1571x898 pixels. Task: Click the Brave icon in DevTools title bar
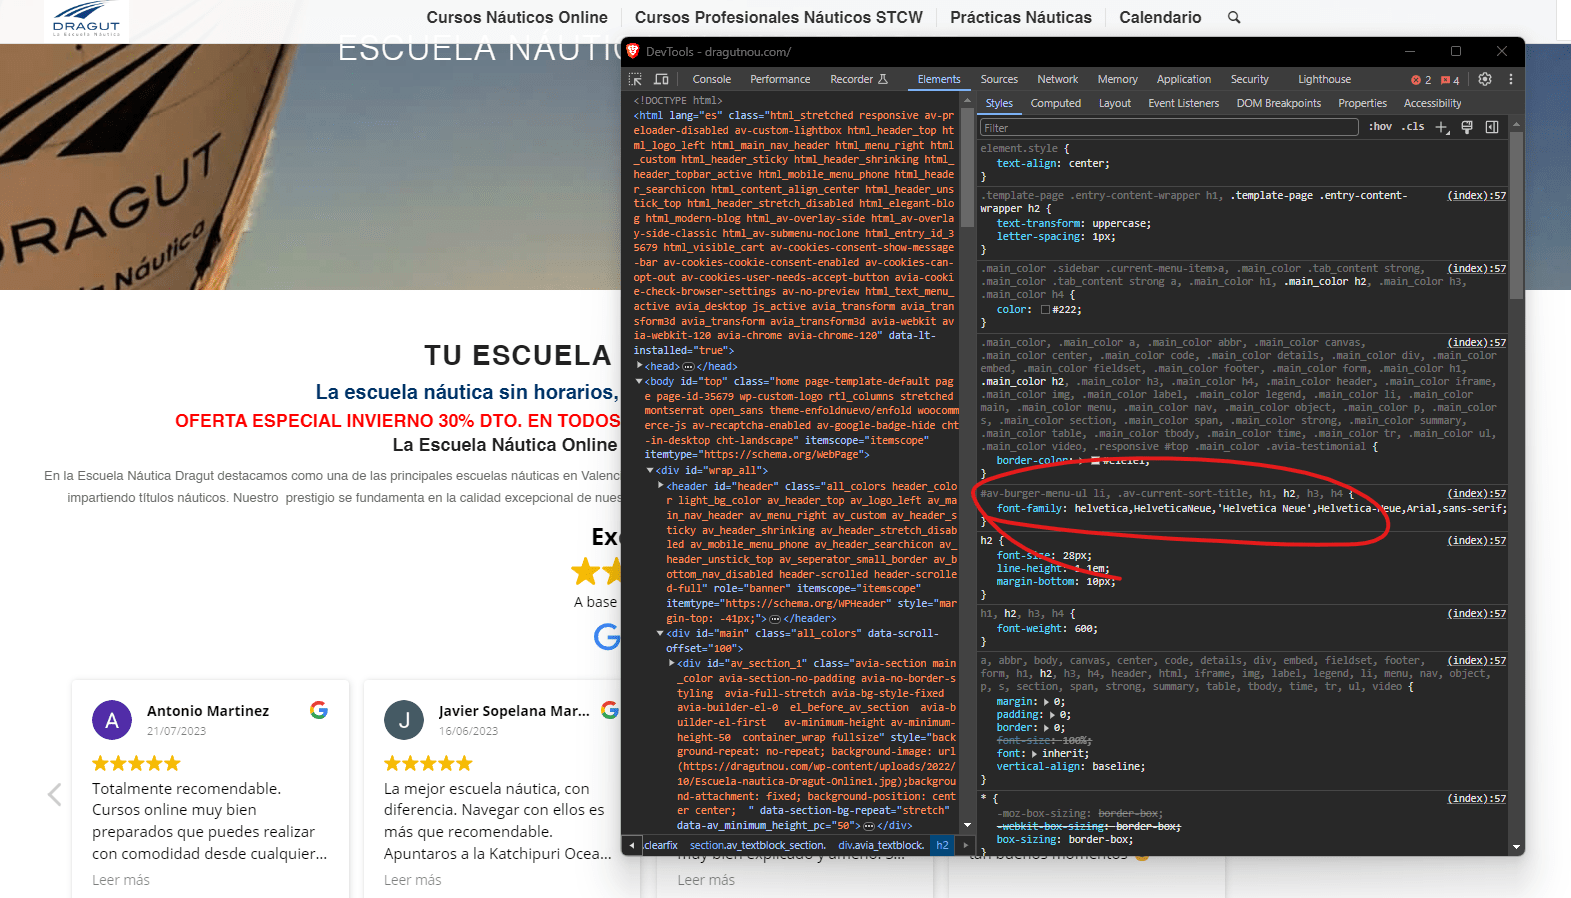pyautogui.click(x=633, y=51)
